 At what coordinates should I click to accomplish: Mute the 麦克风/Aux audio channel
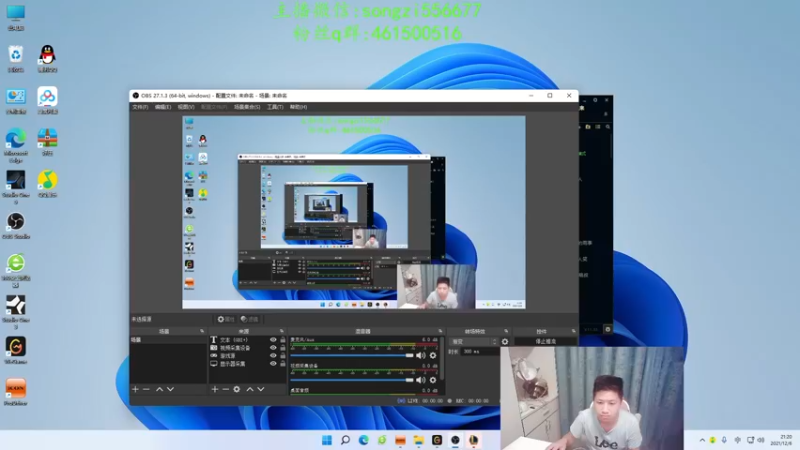click(420, 356)
